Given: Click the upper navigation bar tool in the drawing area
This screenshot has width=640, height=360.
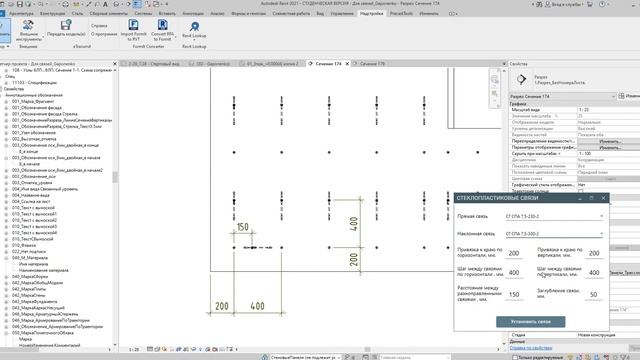Looking at the screenshot, I should click(x=495, y=80).
